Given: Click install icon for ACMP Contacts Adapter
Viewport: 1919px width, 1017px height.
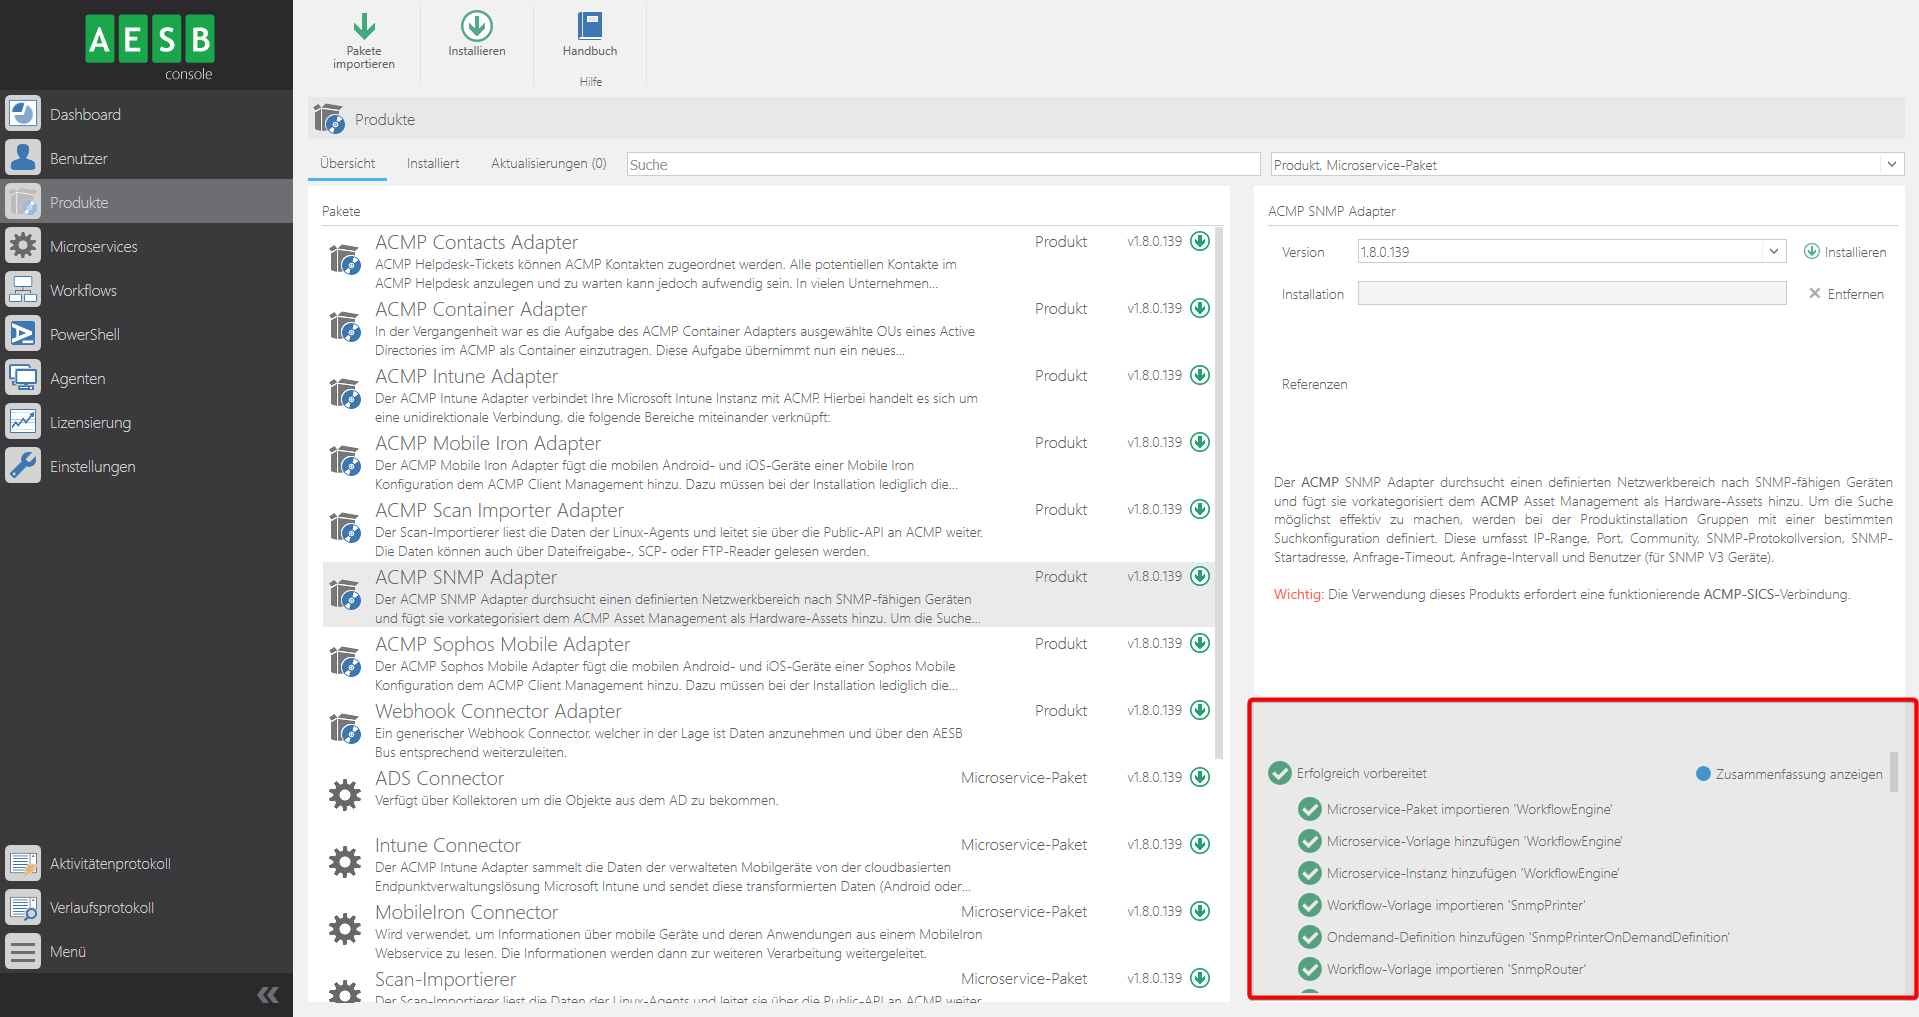Looking at the screenshot, I should point(1200,241).
